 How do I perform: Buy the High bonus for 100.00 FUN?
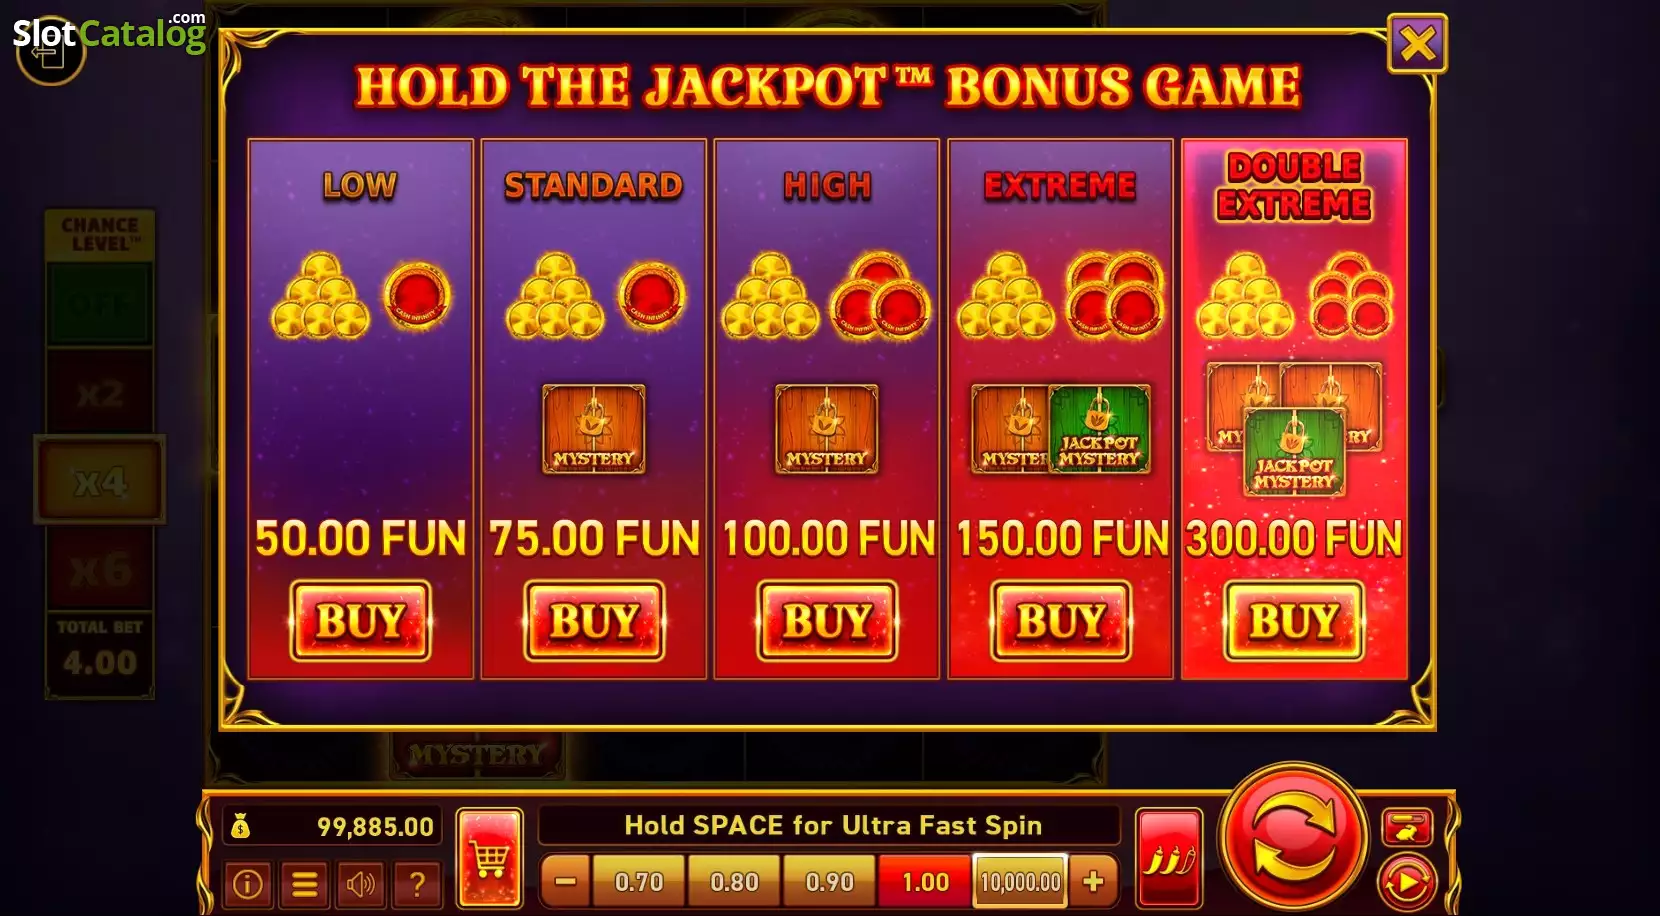point(827,621)
